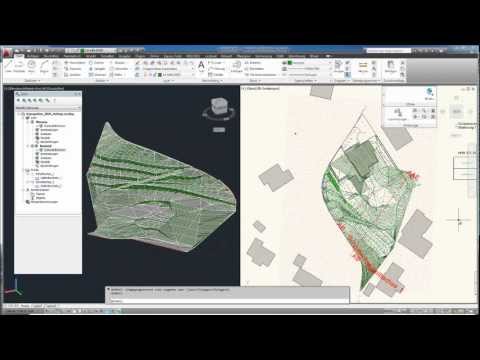Choose the Stretch (Strecken) modify tool
The image size is (480, 360).
coord(73,75)
